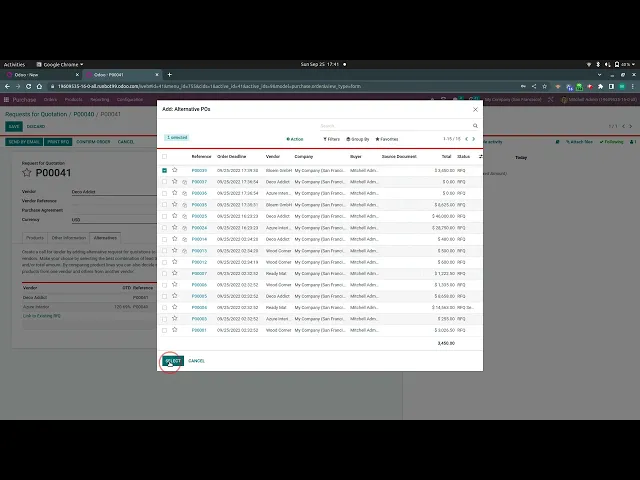The height and width of the screenshot is (480, 640).
Task: Click DISCARD on the form
Action: tap(36, 127)
